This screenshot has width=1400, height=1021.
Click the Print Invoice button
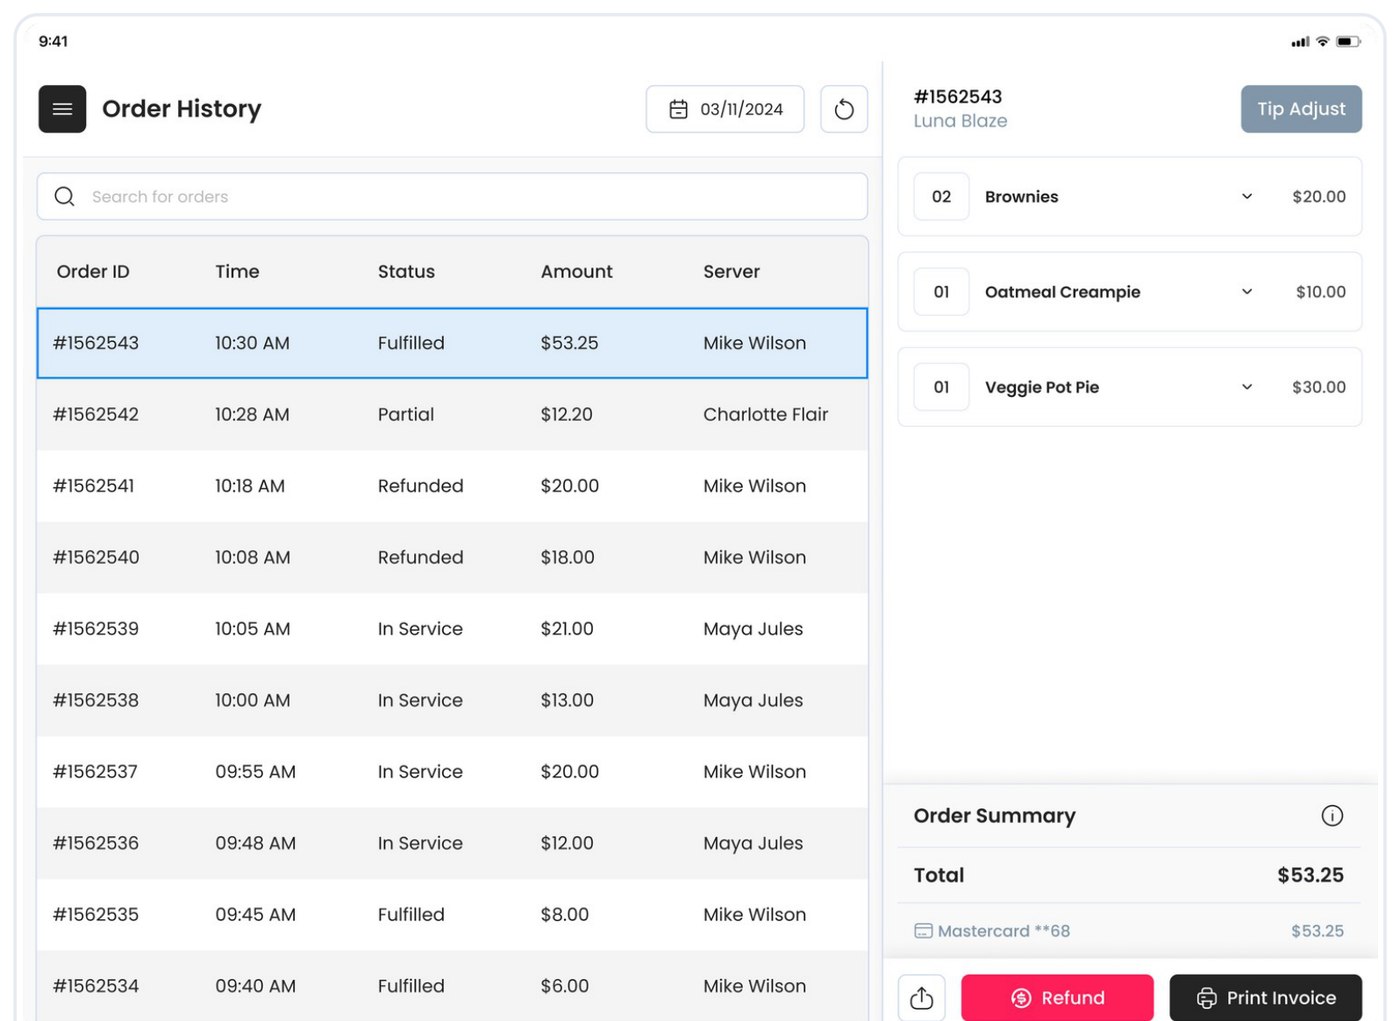click(x=1266, y=997)
